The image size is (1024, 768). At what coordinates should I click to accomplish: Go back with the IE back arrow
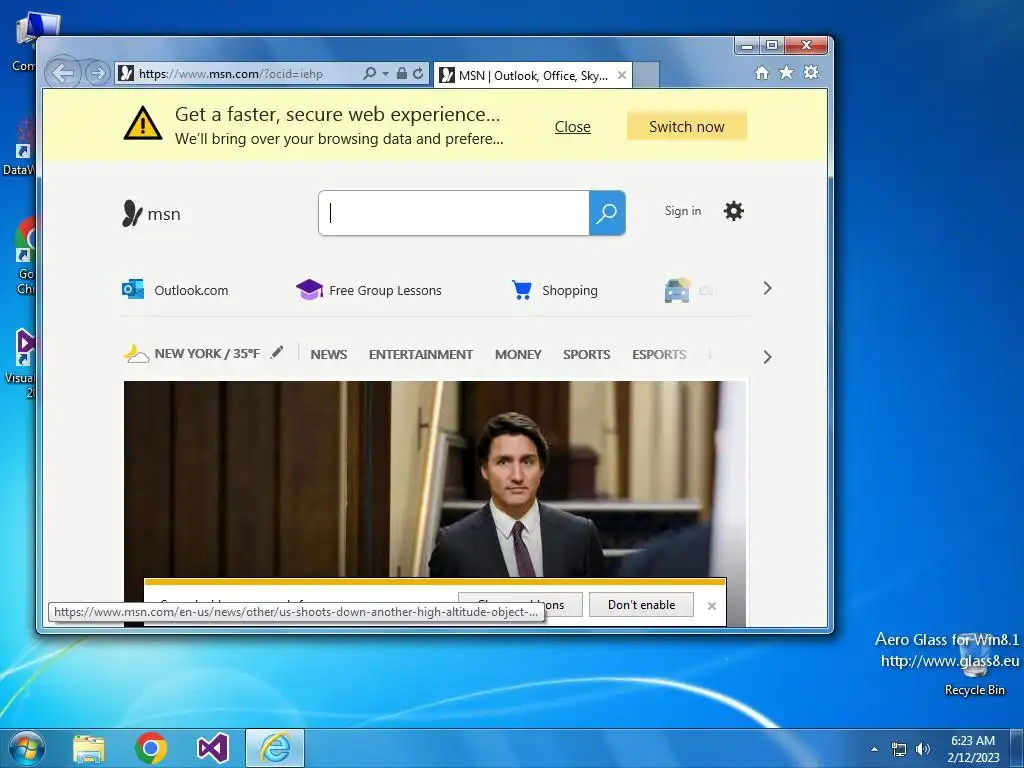(x=63, y=72)
